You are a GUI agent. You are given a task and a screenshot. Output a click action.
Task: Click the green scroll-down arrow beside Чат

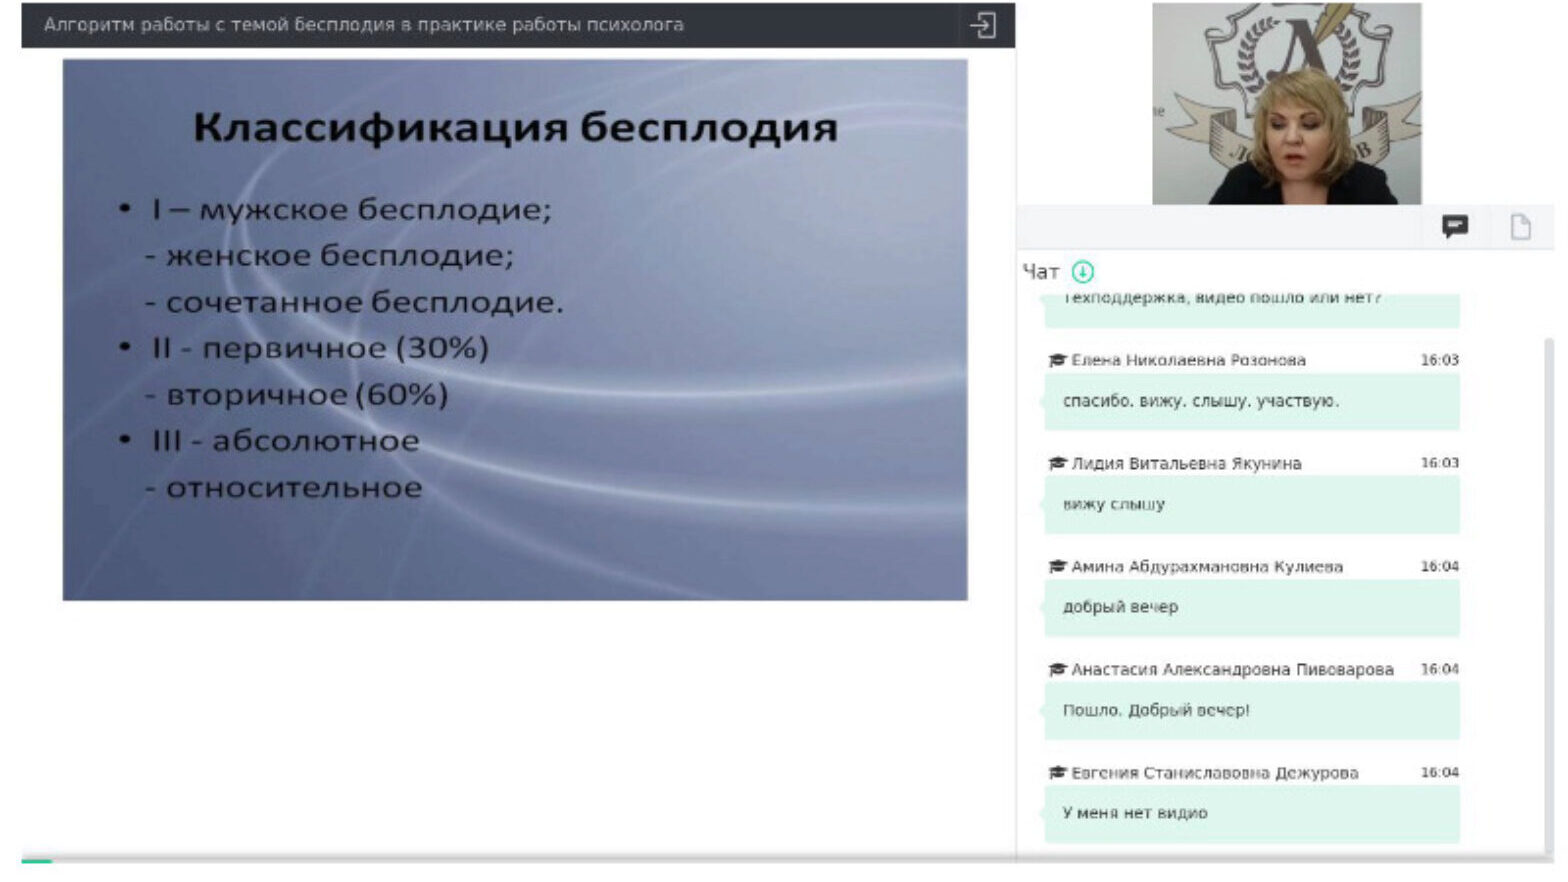point(1082,272)
